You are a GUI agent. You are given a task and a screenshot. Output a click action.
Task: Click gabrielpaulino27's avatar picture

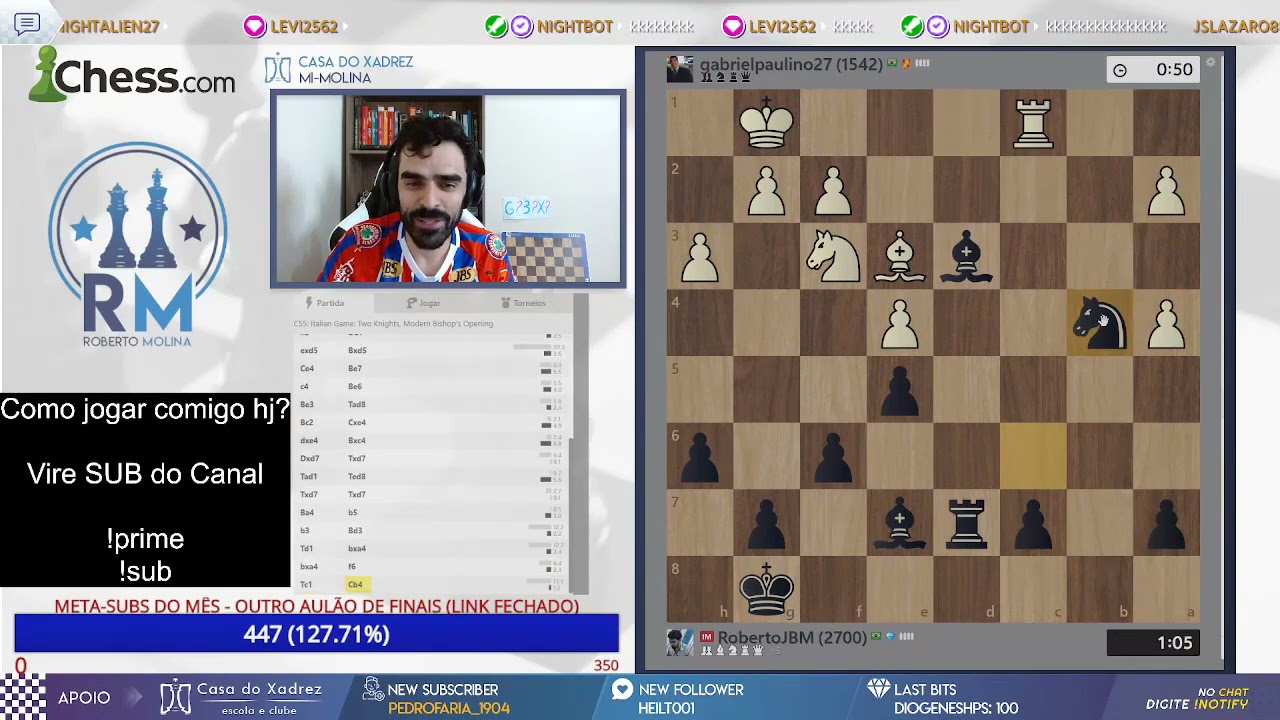point(680,69)
